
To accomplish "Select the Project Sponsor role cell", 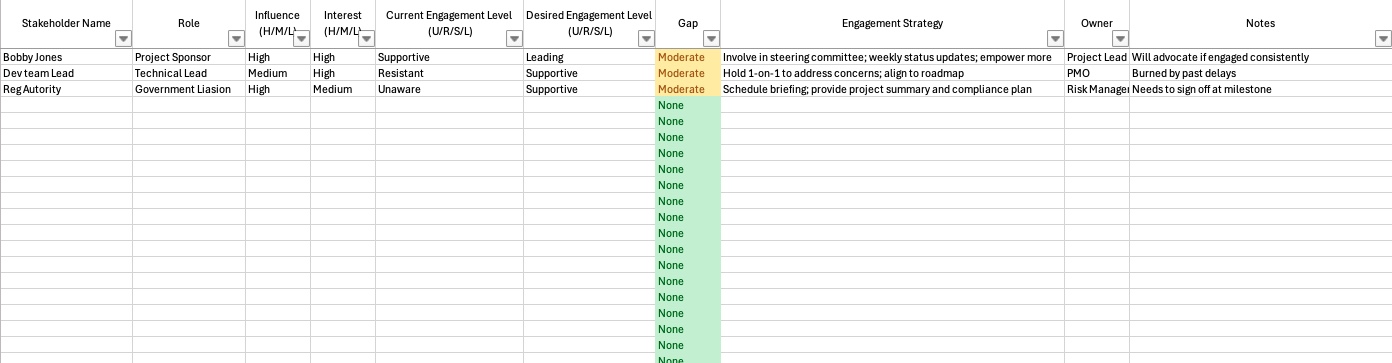I will pyautogui.click(x=189, y=57).
